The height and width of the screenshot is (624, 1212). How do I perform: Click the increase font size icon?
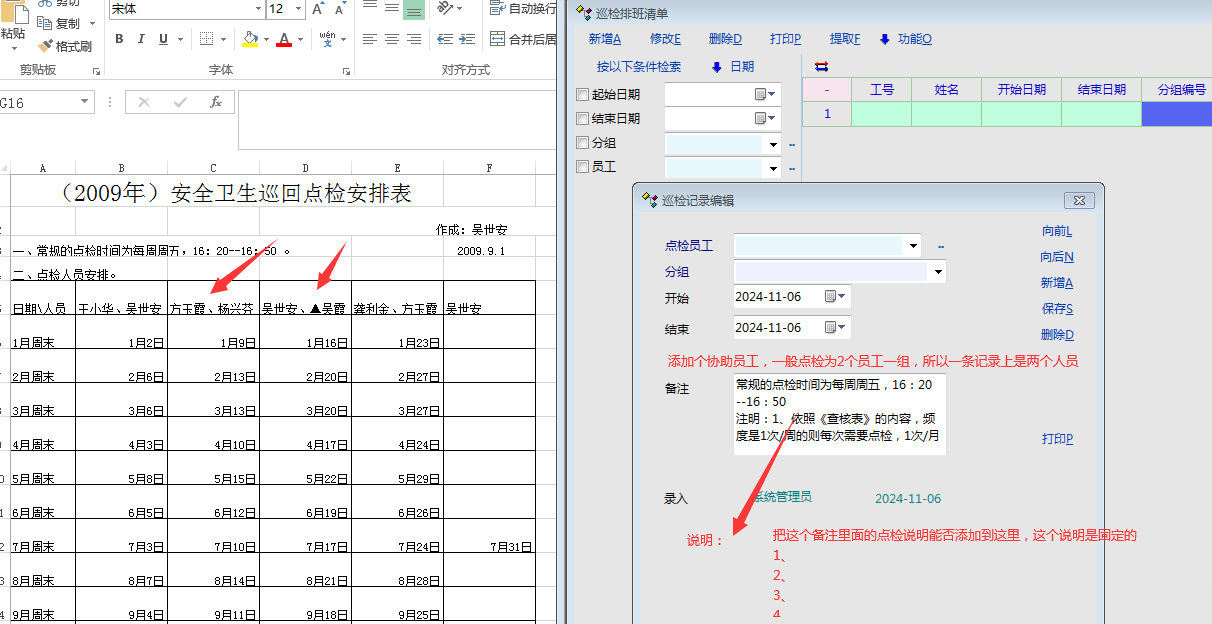click(x=318, y=9)
